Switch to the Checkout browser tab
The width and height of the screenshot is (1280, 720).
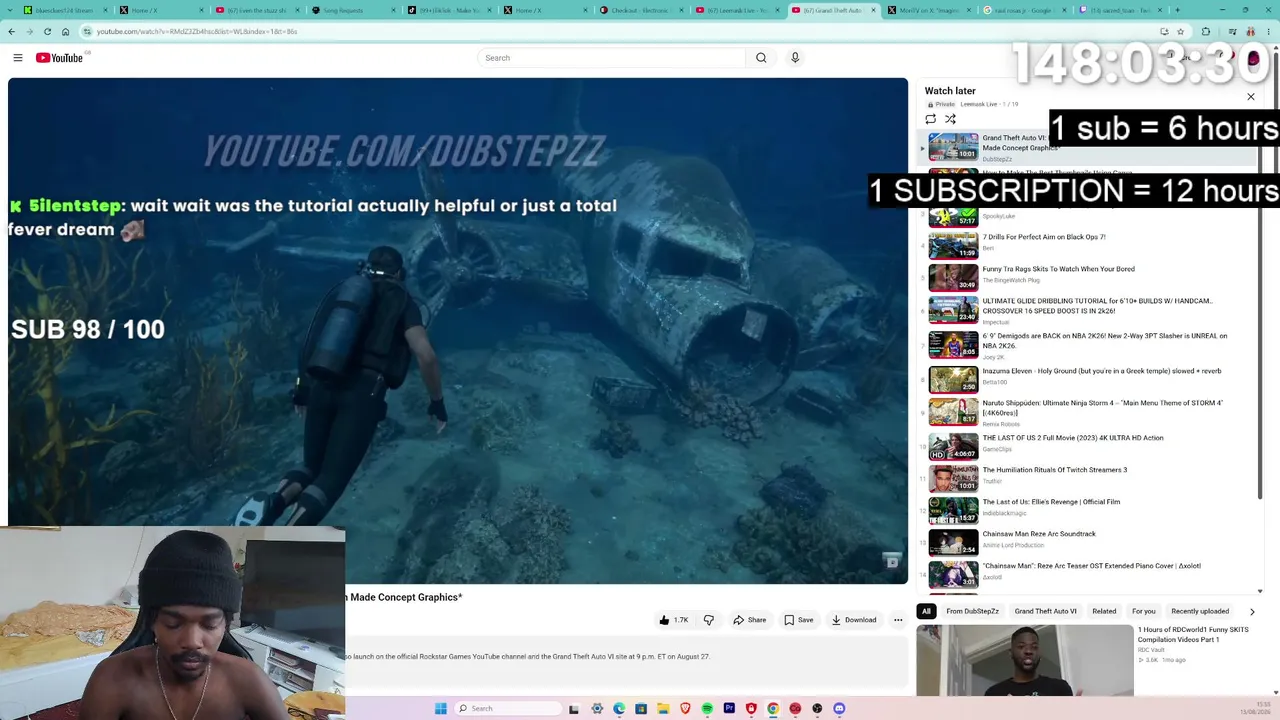[x=640, y=10]
